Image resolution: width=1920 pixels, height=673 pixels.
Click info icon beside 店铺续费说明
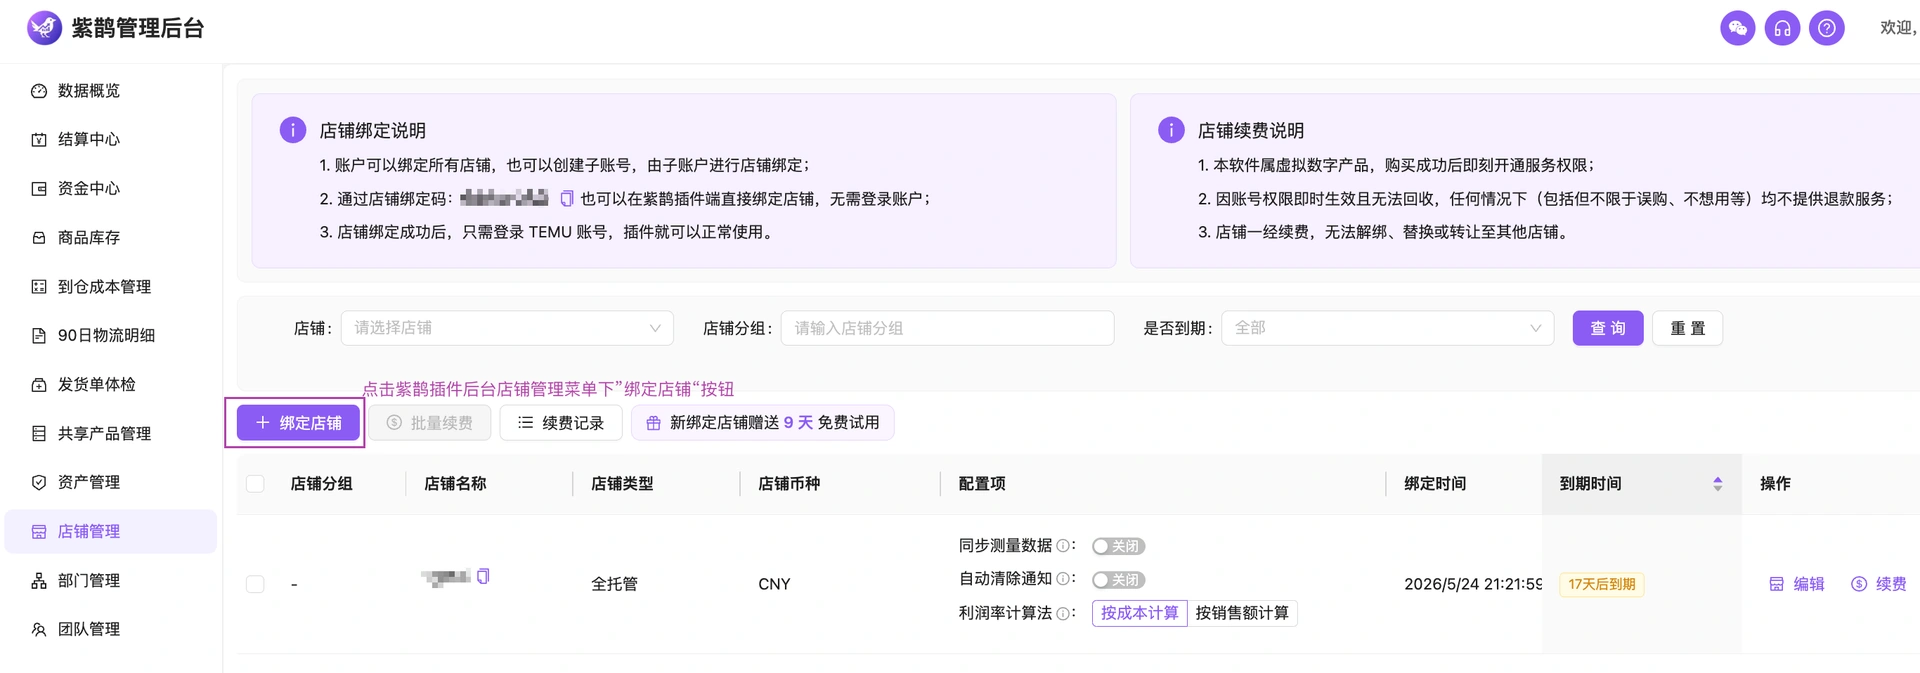1171,130
